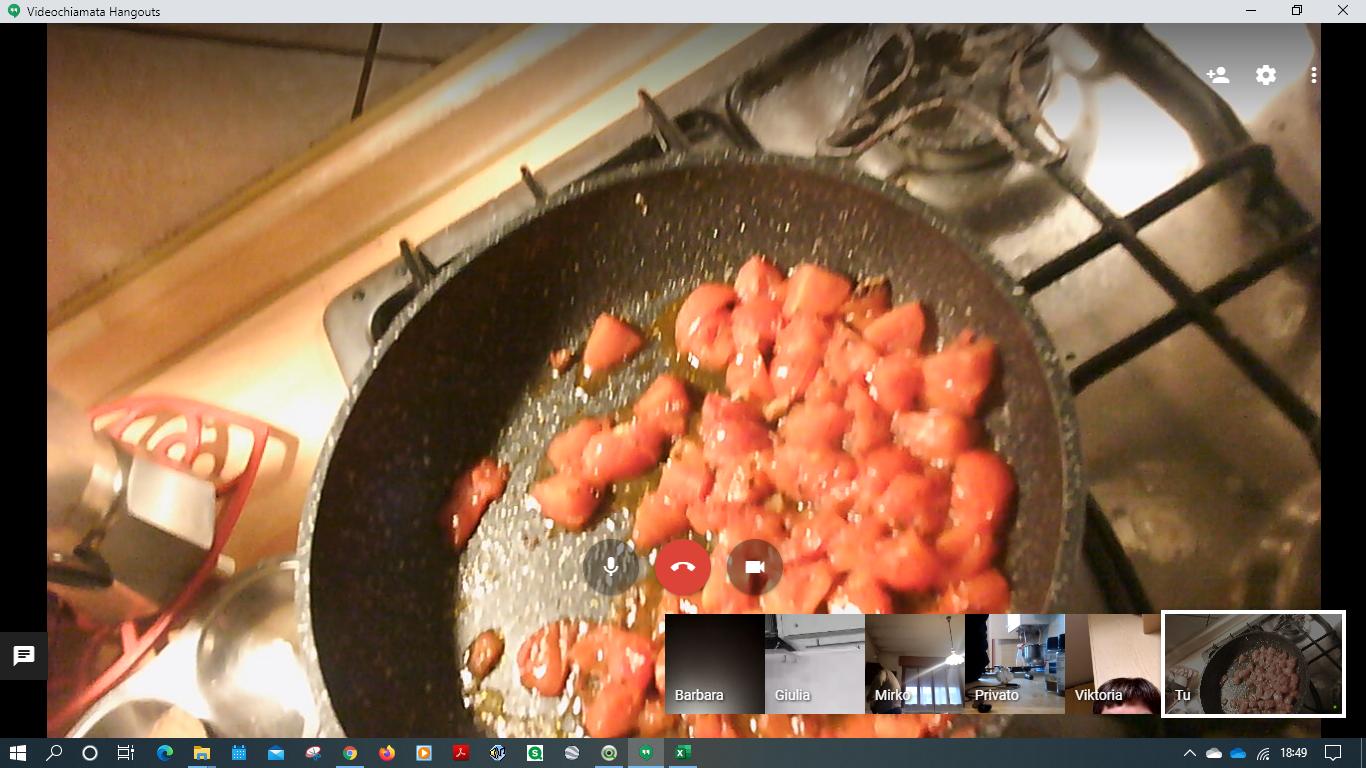Viewport: 1366px width, 768px height.
Task: Open the speaker audio app taskbar icon
Action: tap(498, 753)
